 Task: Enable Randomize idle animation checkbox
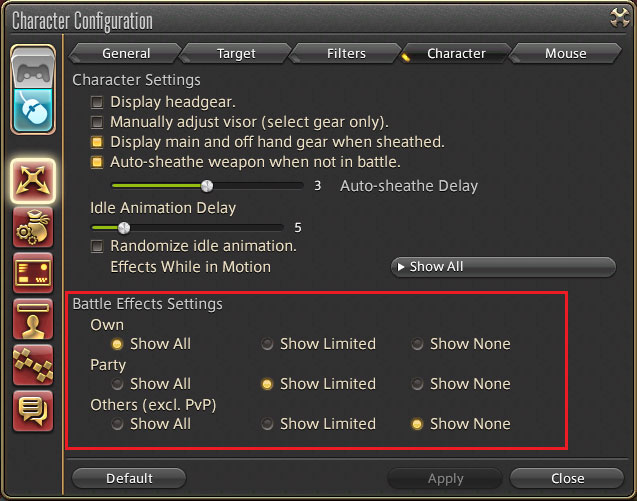97,246
